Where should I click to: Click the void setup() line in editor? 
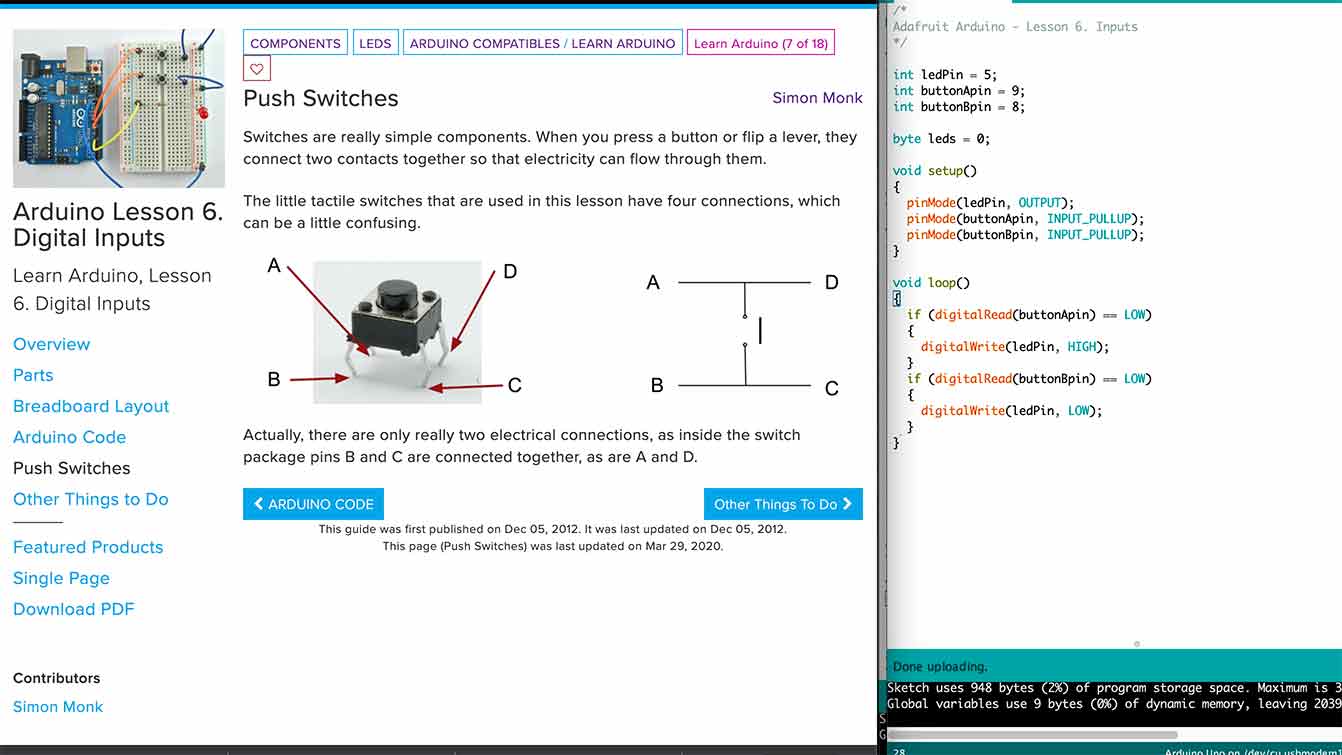point(935,171)
